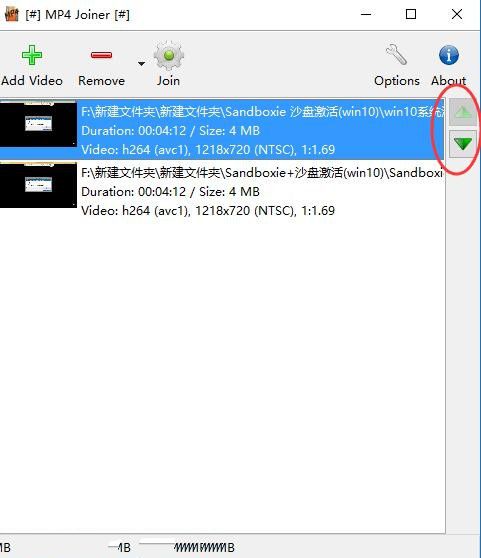Start joining with the gear Join icon
481x558 pixels.
tap(169, 56)
